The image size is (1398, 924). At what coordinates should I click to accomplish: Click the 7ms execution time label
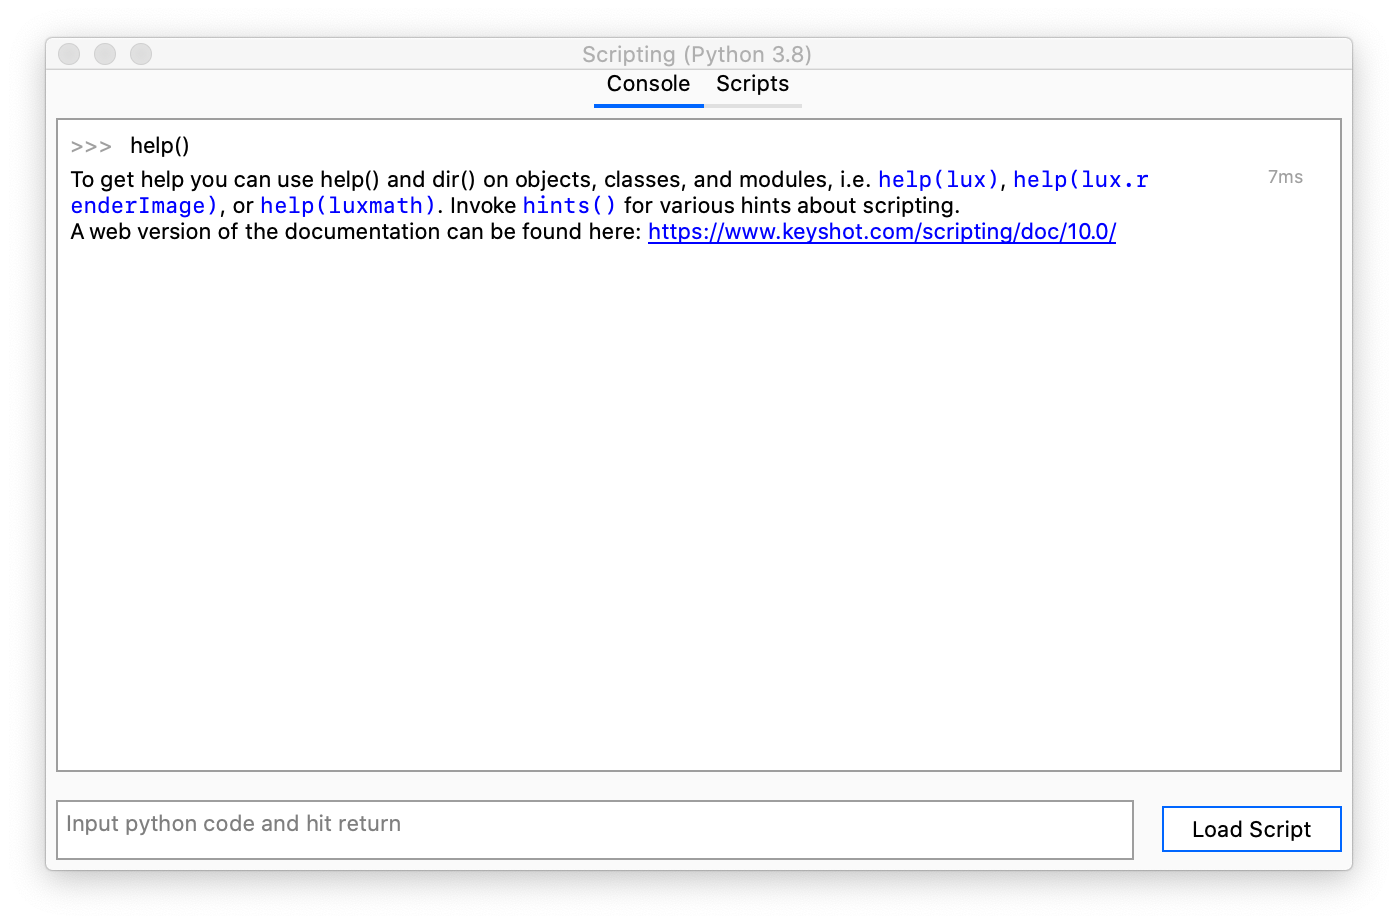(1285, 176)
